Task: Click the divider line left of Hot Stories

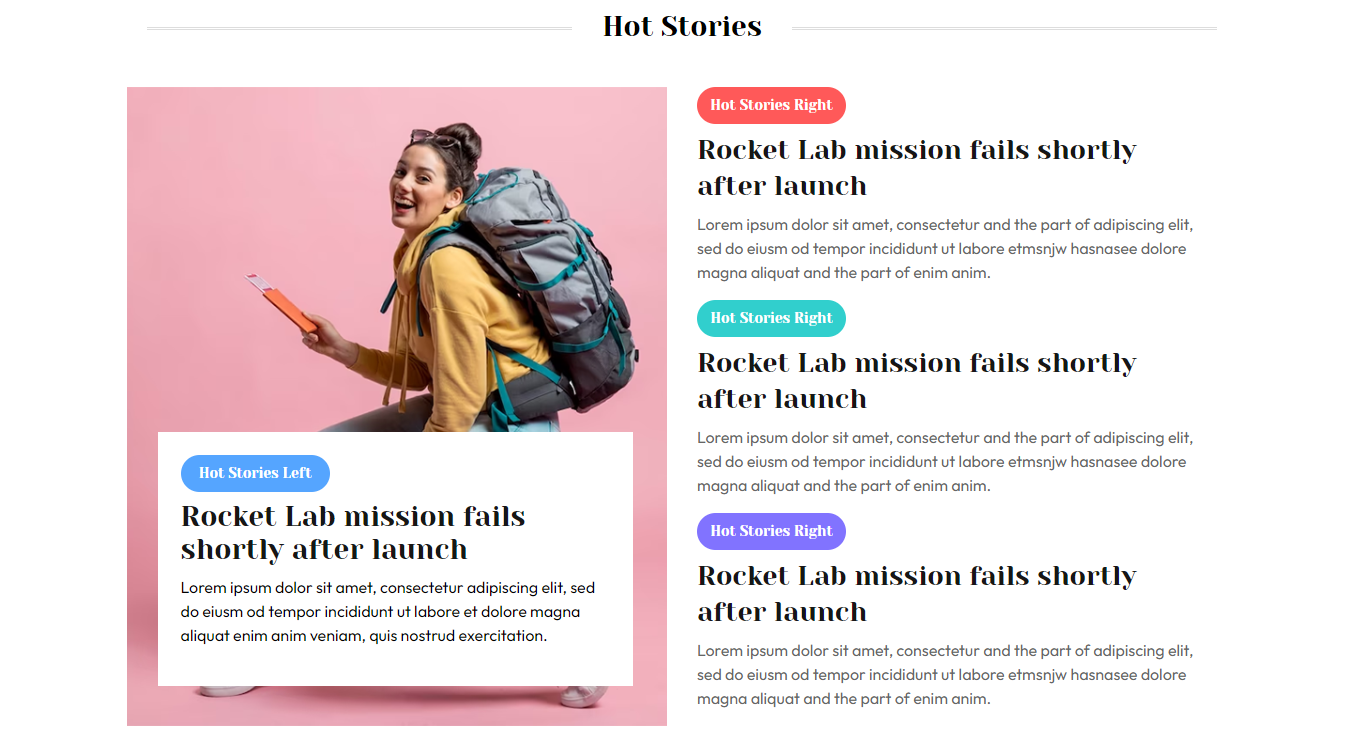Action: point(359,29)
